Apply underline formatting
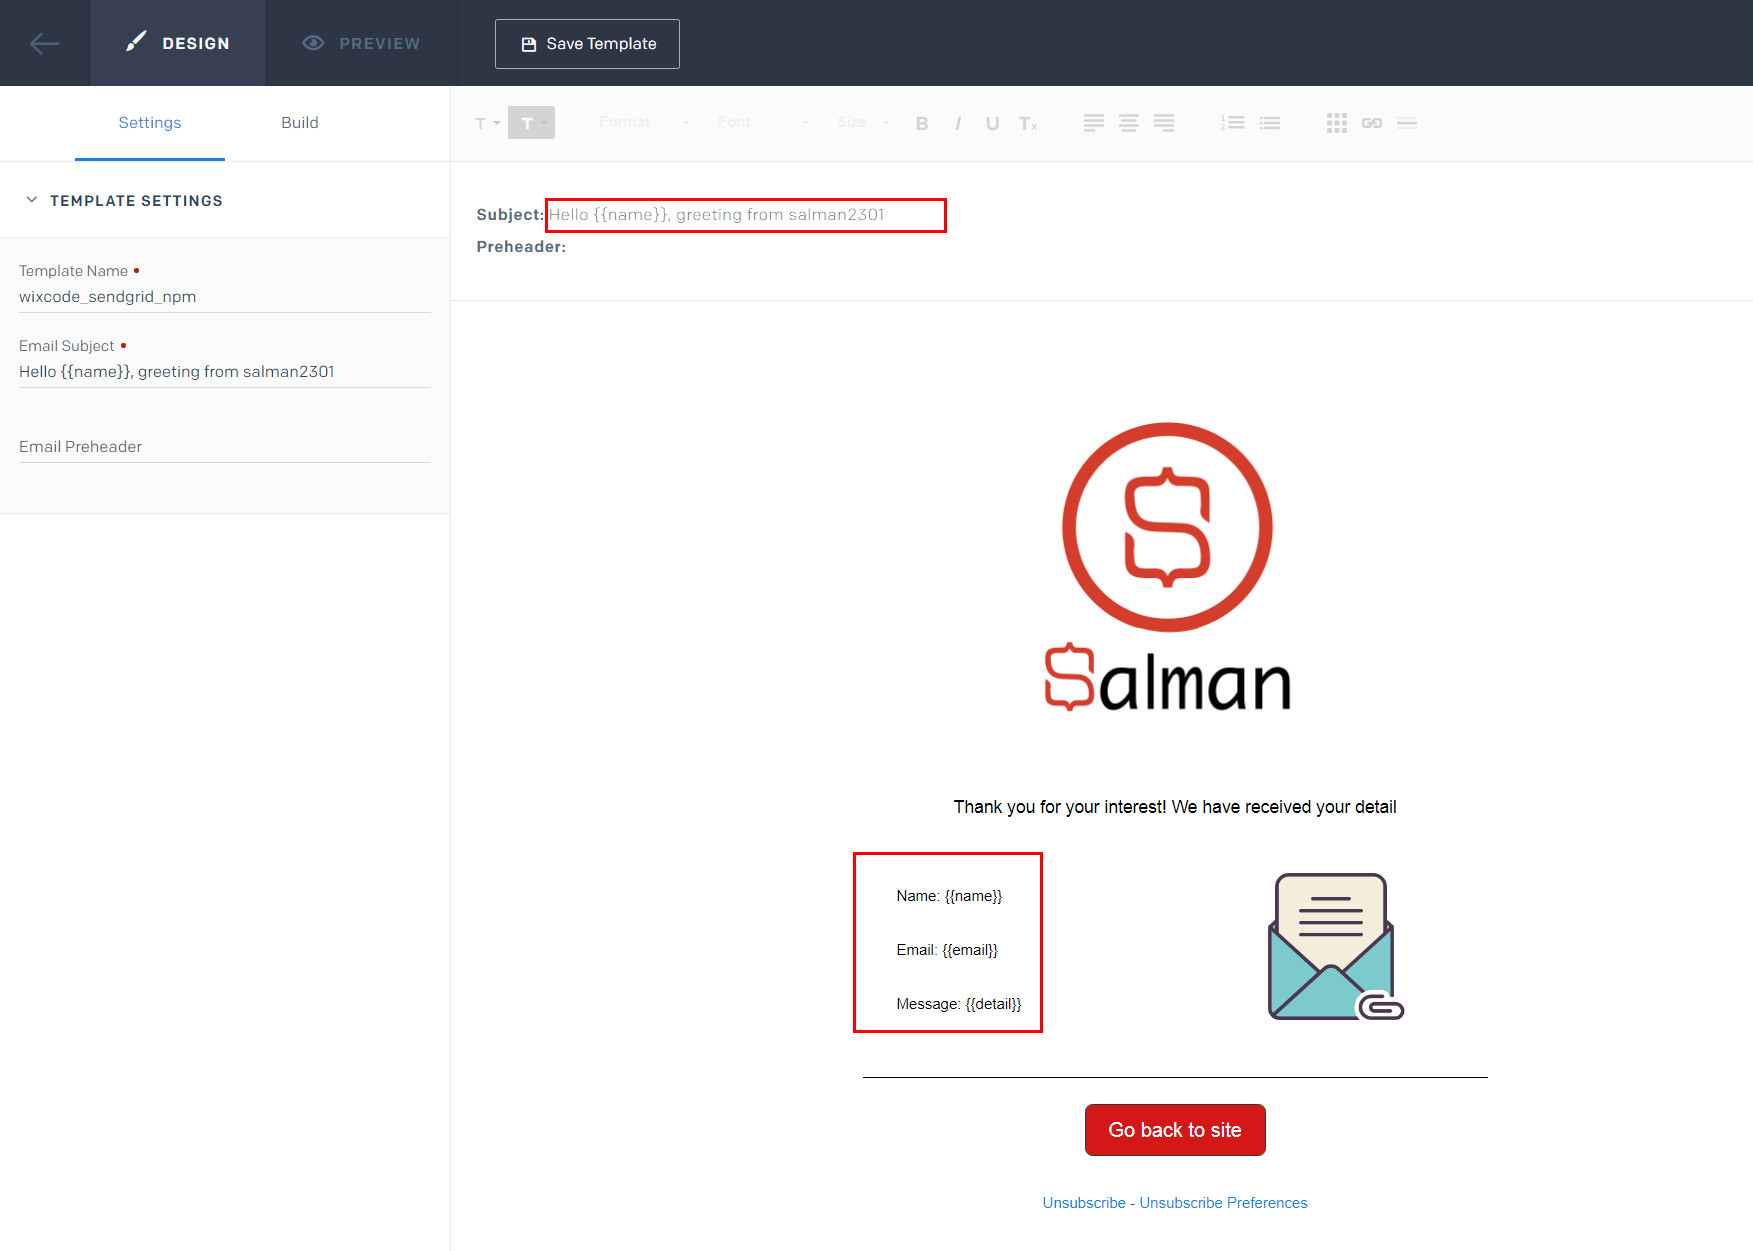The height and width of the screenshot is (1251, 1753). (x=992, y=122)
